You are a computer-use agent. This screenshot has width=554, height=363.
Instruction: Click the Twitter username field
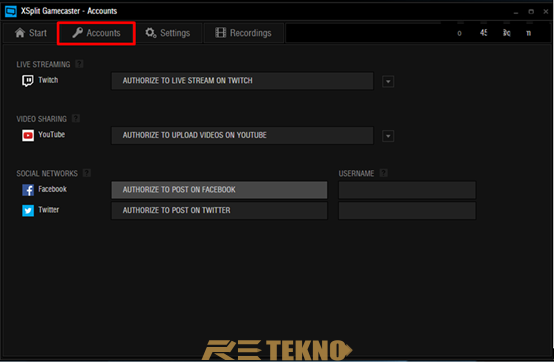407,210
